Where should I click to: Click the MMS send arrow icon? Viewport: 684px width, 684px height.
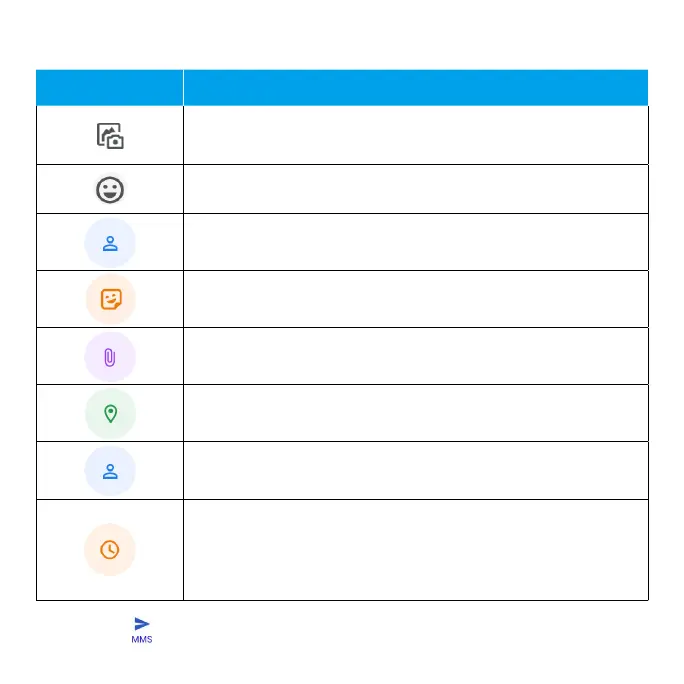pyautogui.click(x=142, y=624)
